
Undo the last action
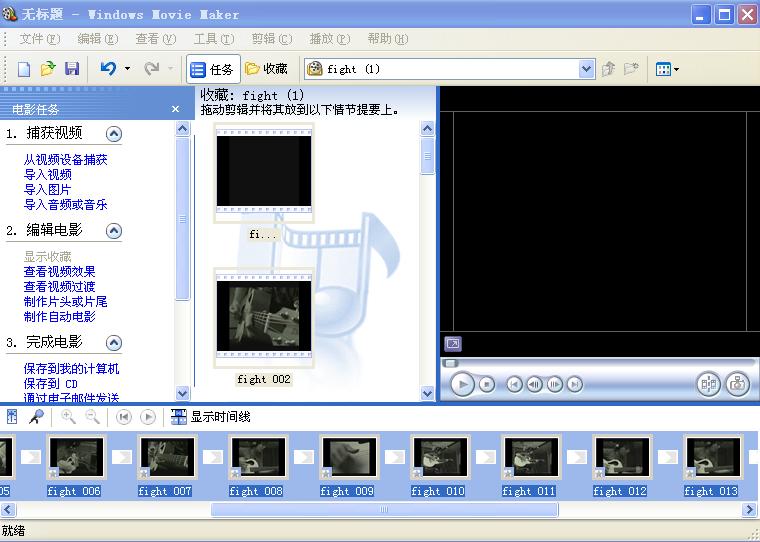coord(108,69)
